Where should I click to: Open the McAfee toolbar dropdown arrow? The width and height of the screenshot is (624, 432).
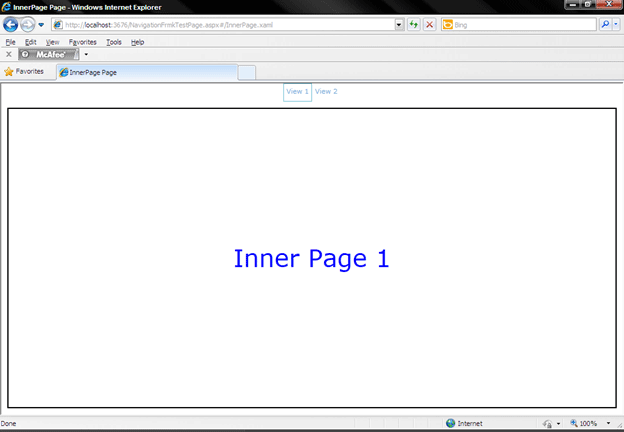coord(86,54)
